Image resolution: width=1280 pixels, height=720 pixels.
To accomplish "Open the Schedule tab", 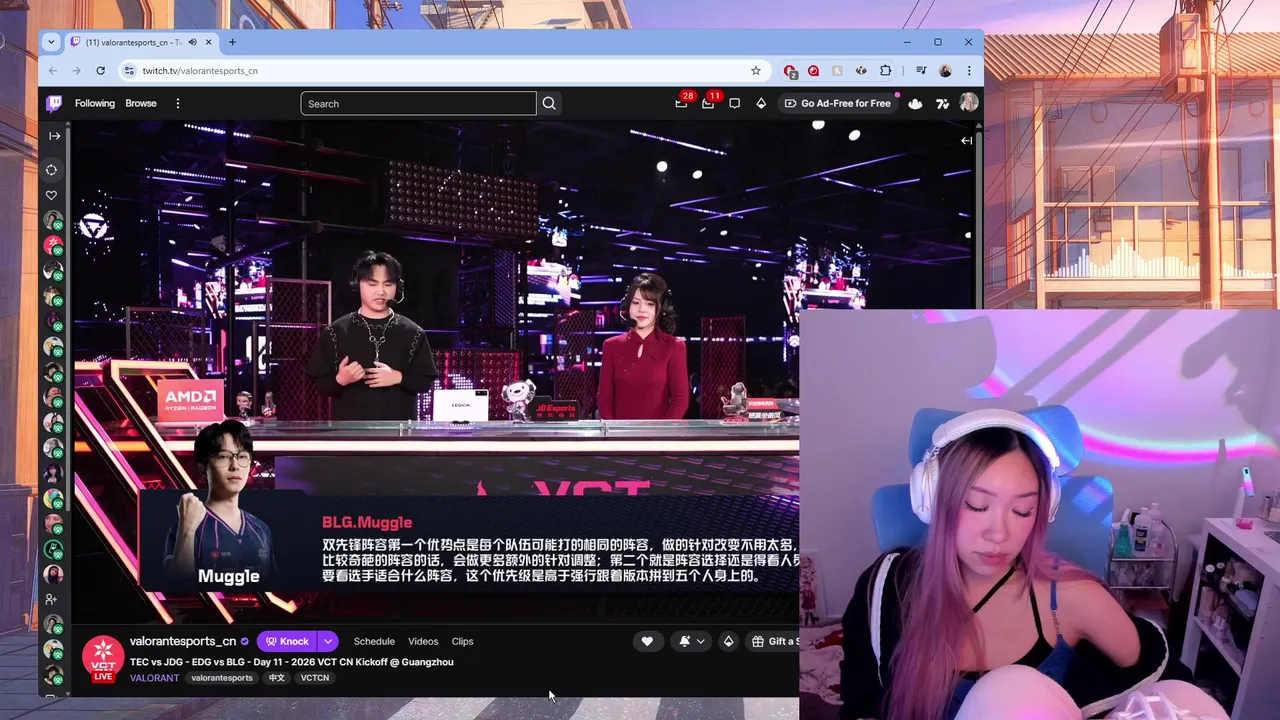I will pos(374,641).
